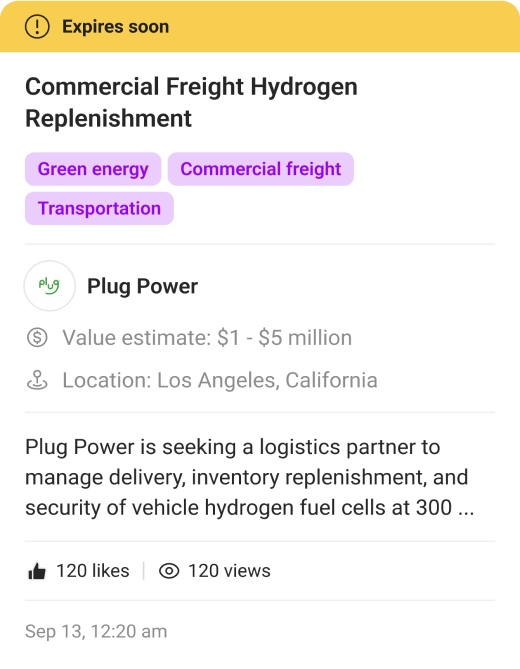520x669 pixels.
Task: Click the 120 likes count
Action: 93,571
